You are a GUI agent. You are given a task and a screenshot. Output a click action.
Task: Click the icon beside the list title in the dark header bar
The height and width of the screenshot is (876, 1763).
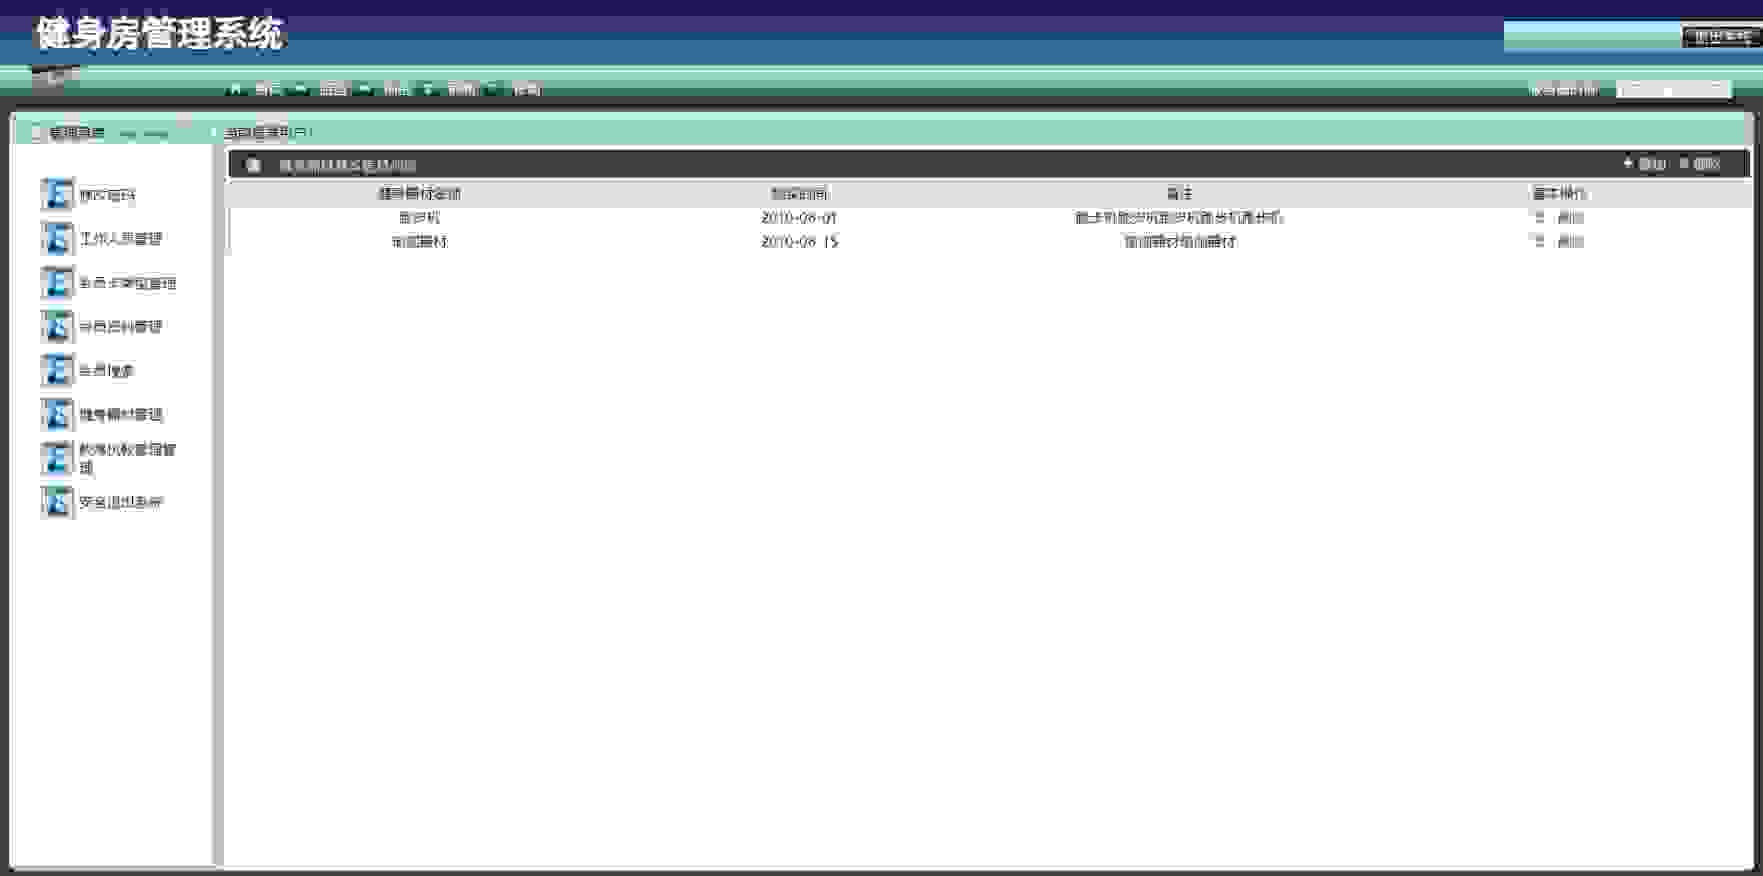254,165
